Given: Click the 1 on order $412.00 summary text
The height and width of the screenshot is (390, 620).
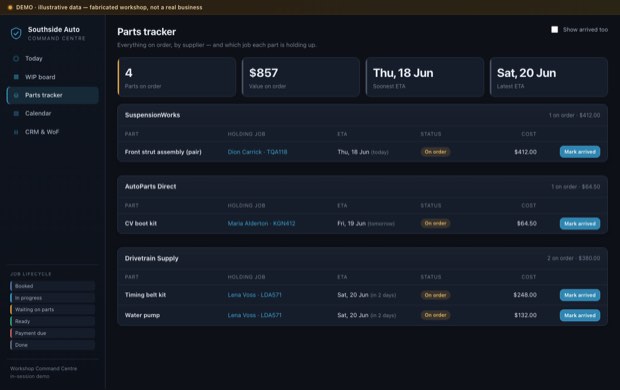Looking at the screenshot, I should 574,115.
